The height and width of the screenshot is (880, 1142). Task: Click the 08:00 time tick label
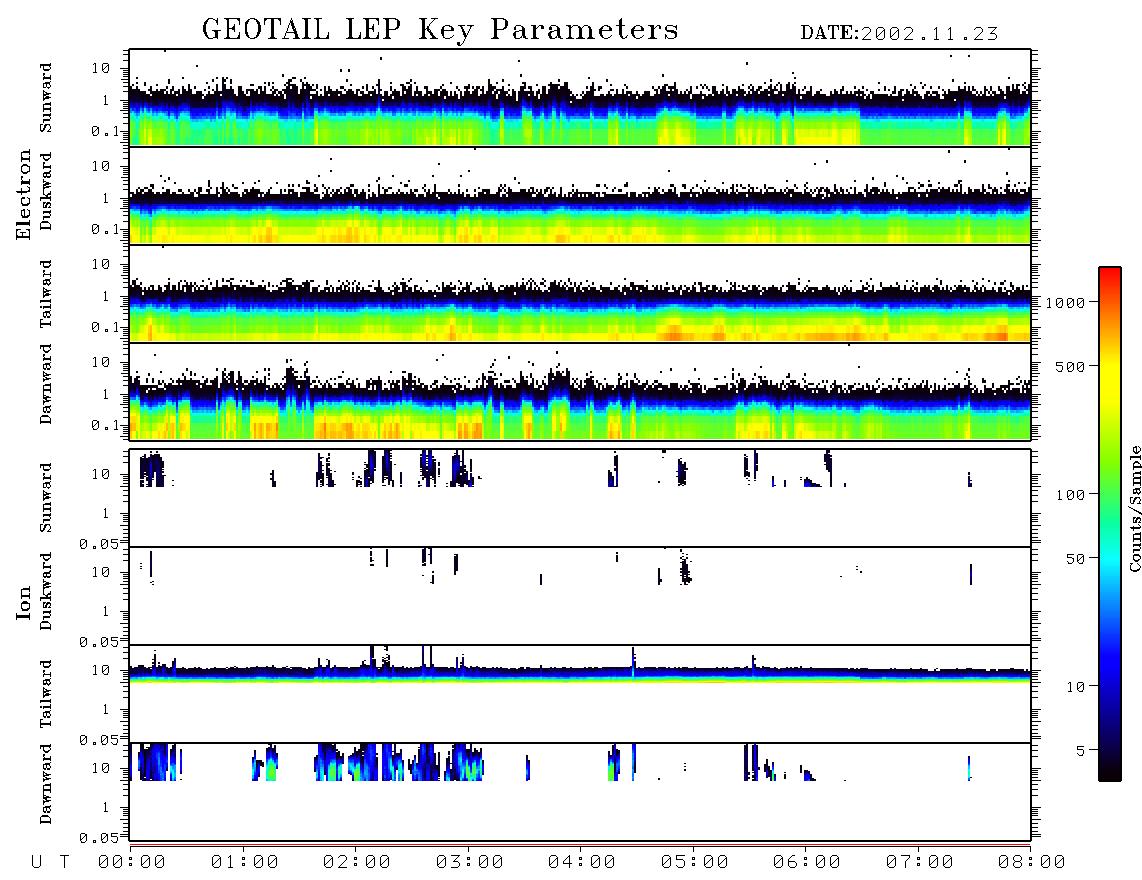pos(1032,863)
